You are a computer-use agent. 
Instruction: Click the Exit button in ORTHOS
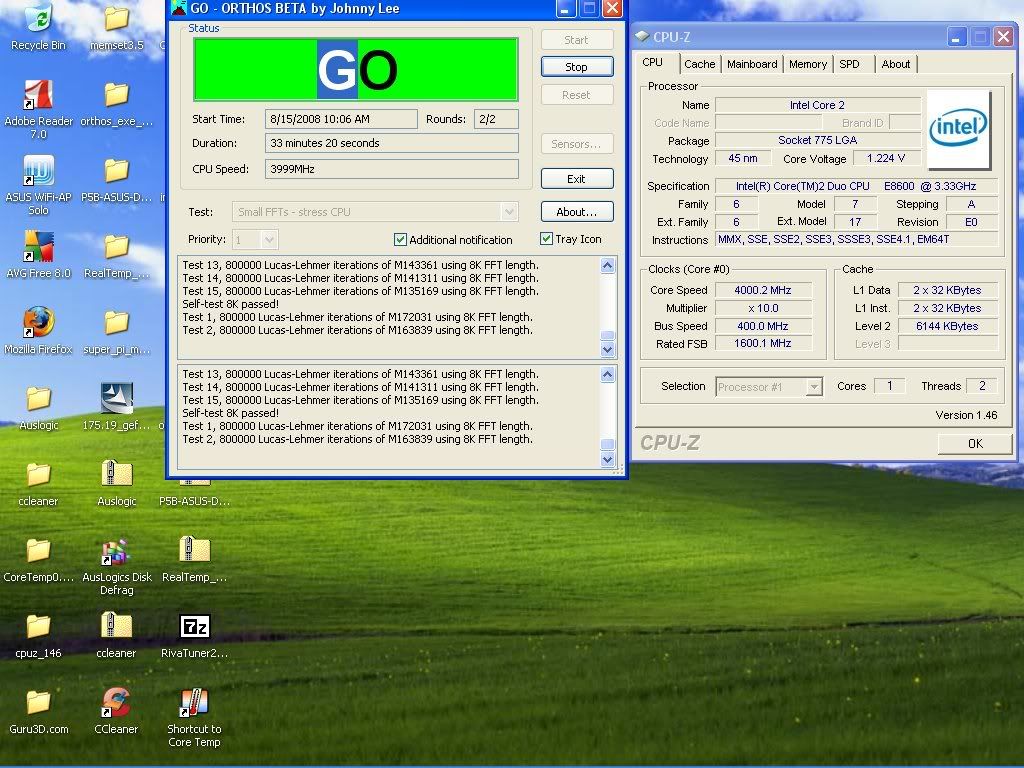point(577,179)
